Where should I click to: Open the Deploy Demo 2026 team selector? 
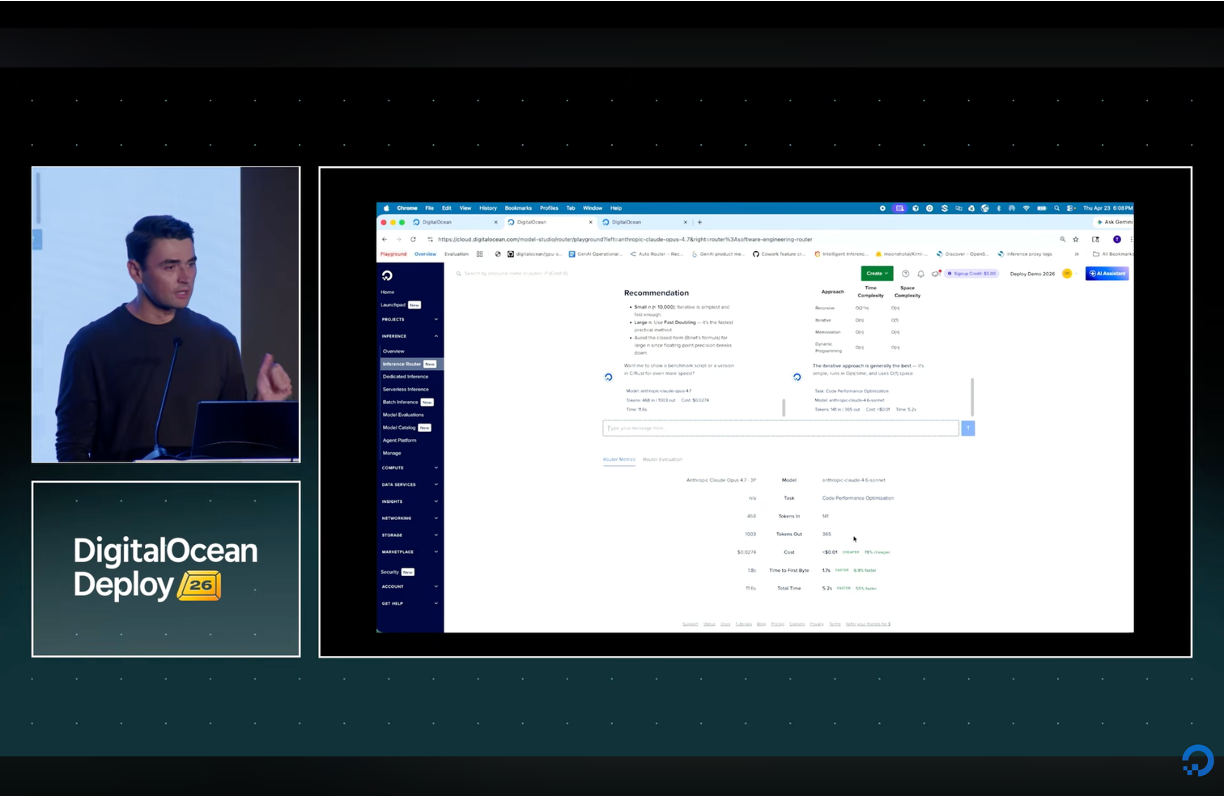[x=1032, y=273]
